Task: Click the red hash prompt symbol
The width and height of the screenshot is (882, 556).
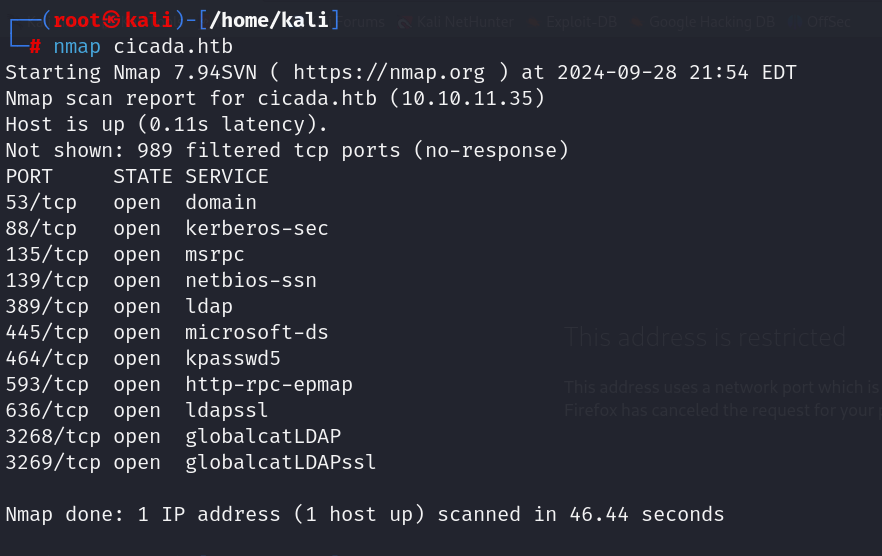Action: click(35, 46)
